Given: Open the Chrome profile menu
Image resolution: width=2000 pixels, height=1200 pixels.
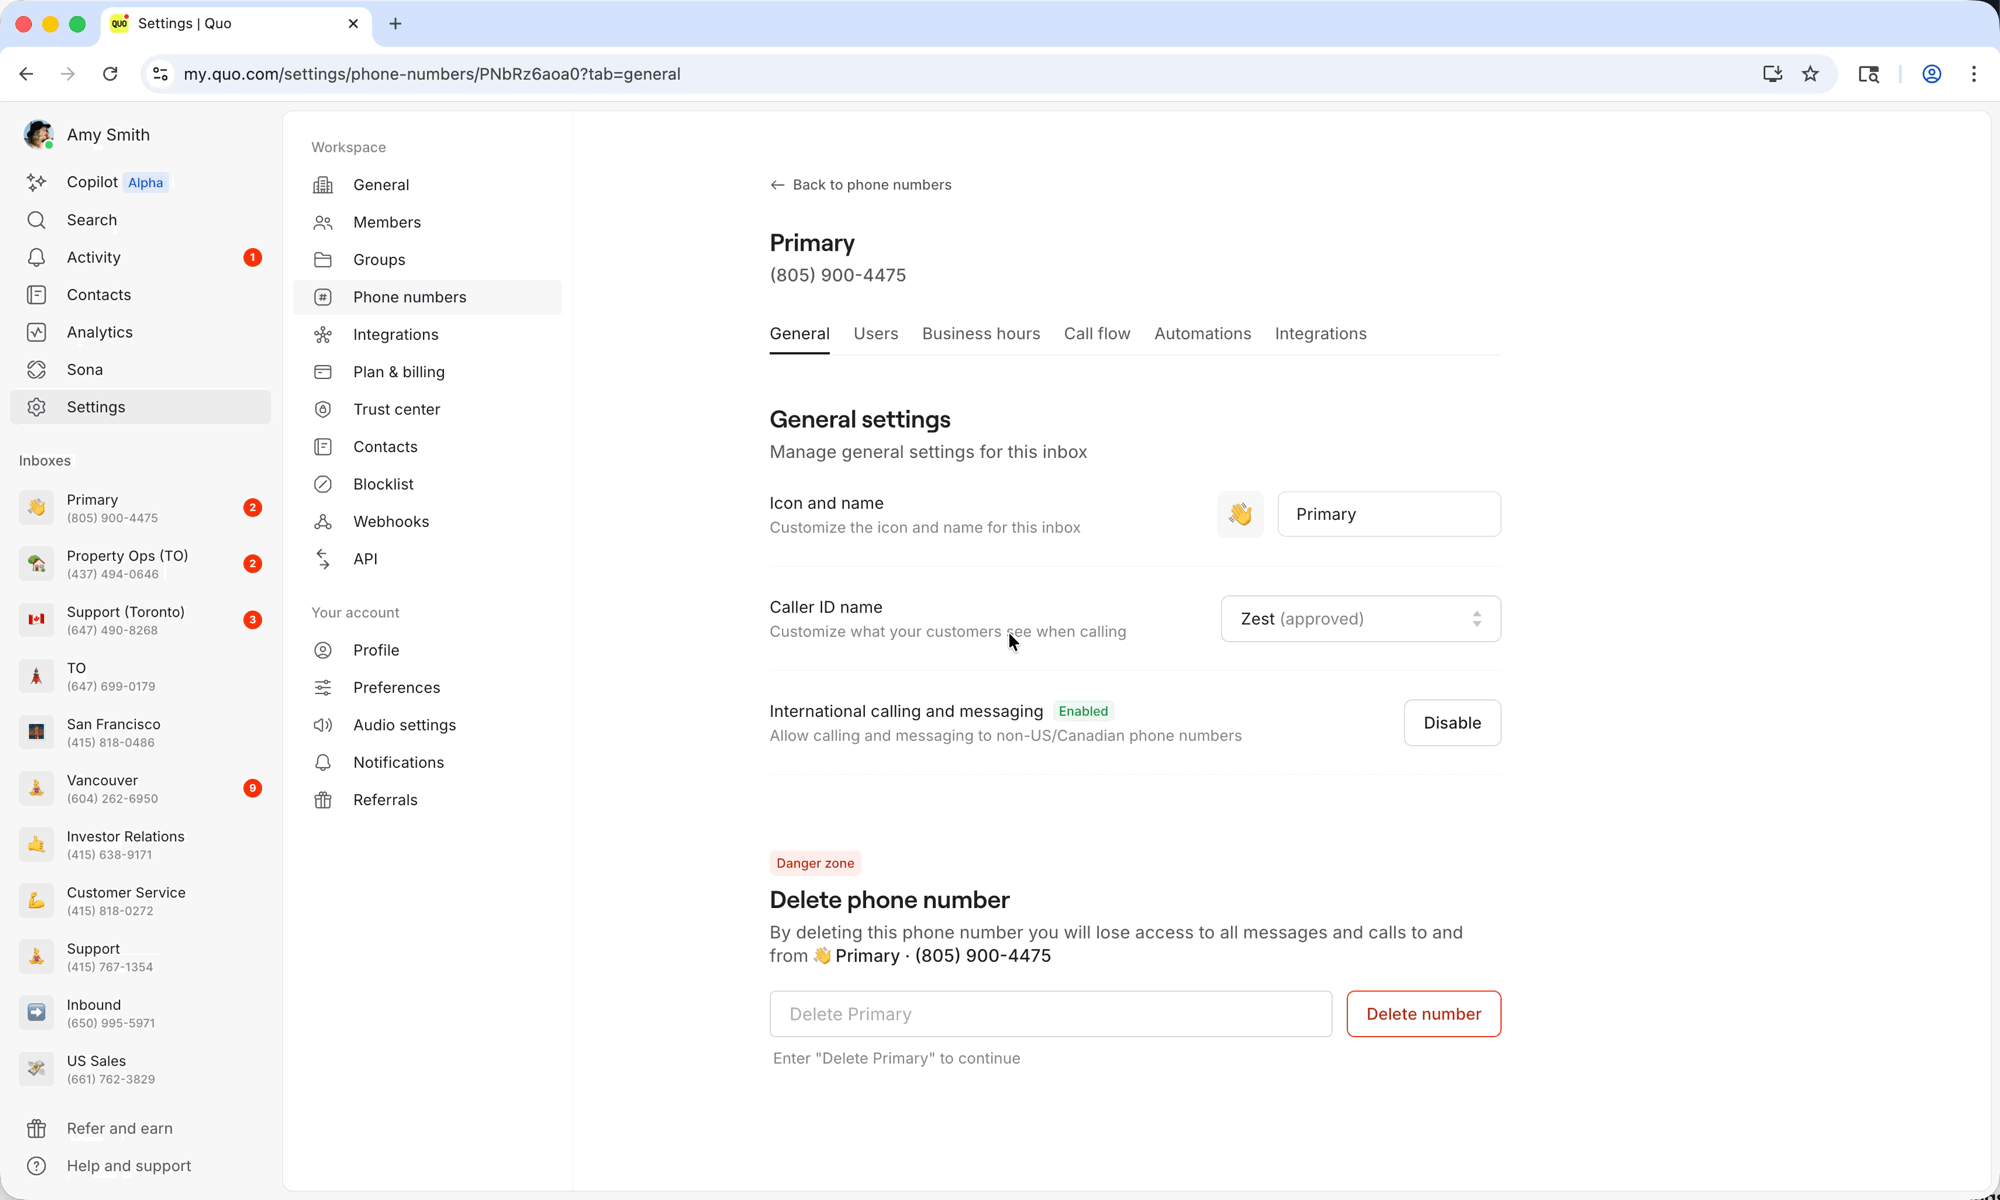Looking at the screenshot, I should tap(1931, 73).
